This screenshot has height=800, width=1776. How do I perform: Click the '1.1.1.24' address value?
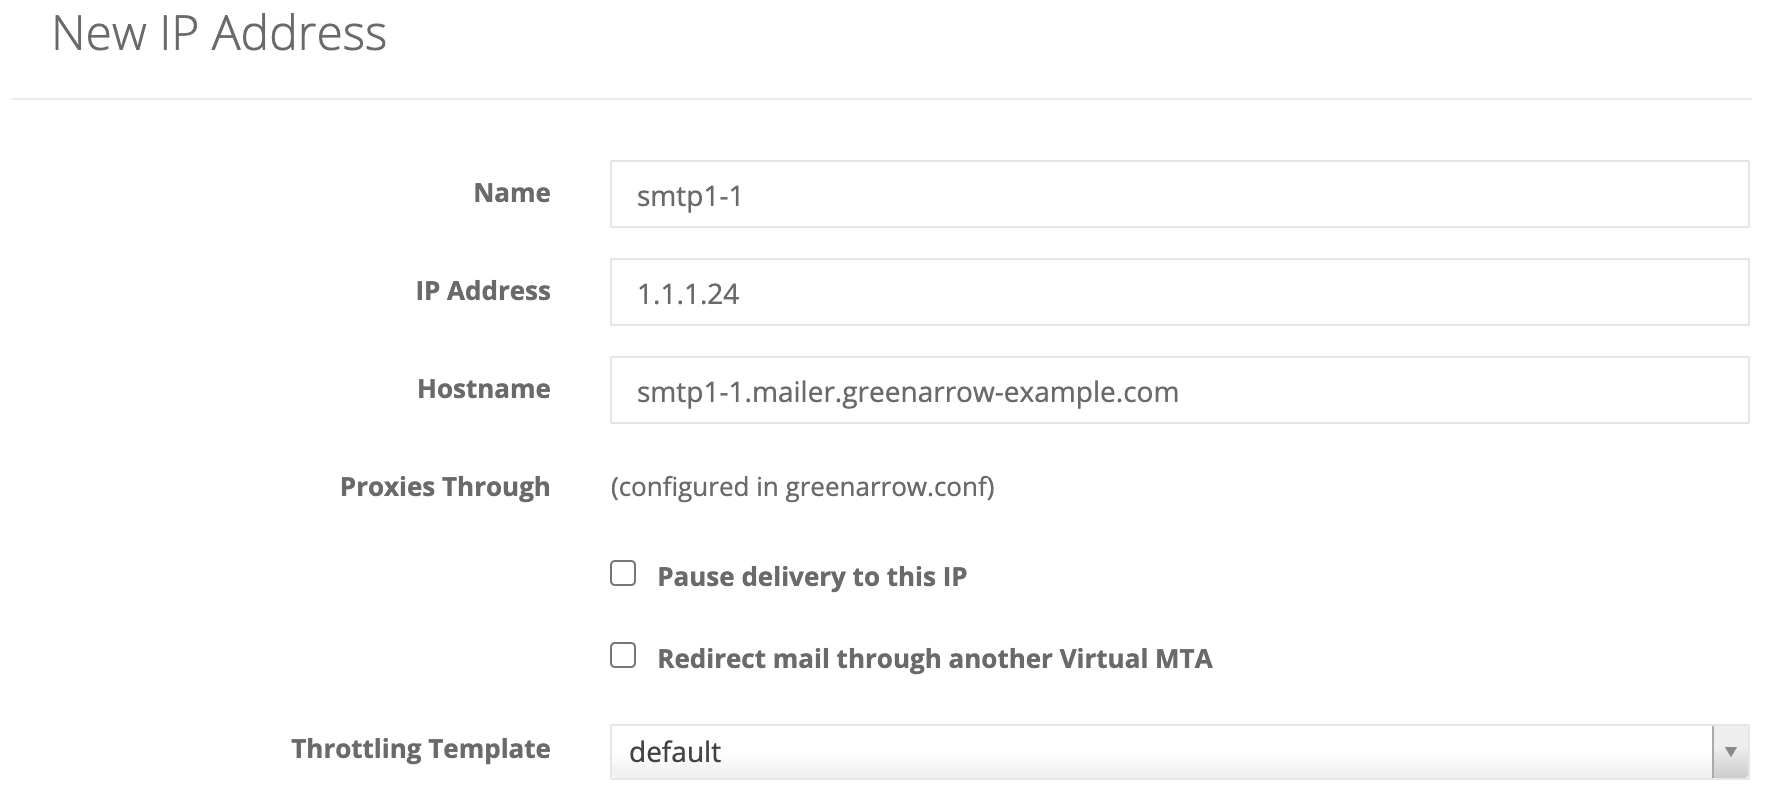(688, 293)
